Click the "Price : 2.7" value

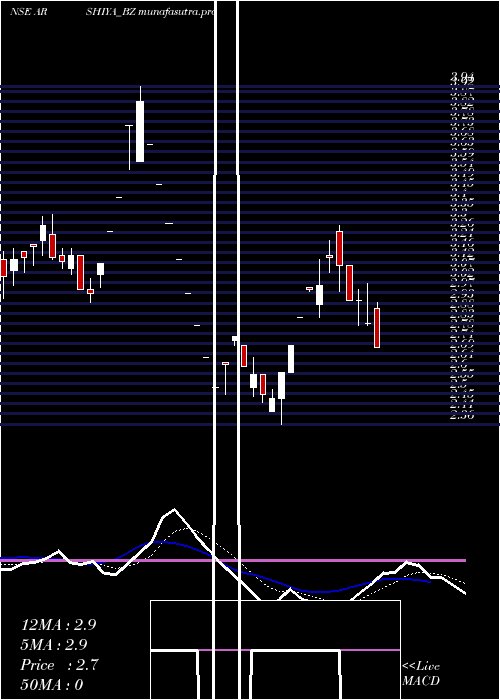coord(59,665)
